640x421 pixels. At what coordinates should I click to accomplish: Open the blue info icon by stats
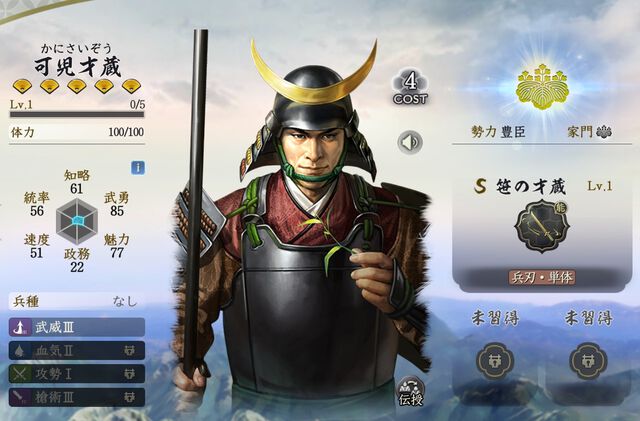point(138,167)
